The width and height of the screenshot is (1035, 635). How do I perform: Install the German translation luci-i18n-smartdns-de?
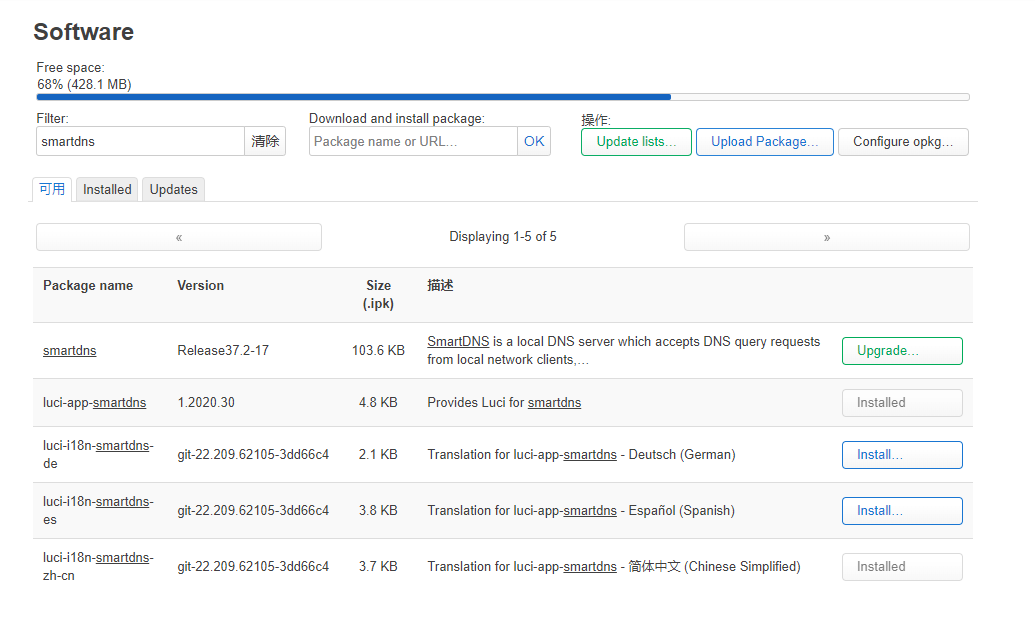tap(901, 454)
